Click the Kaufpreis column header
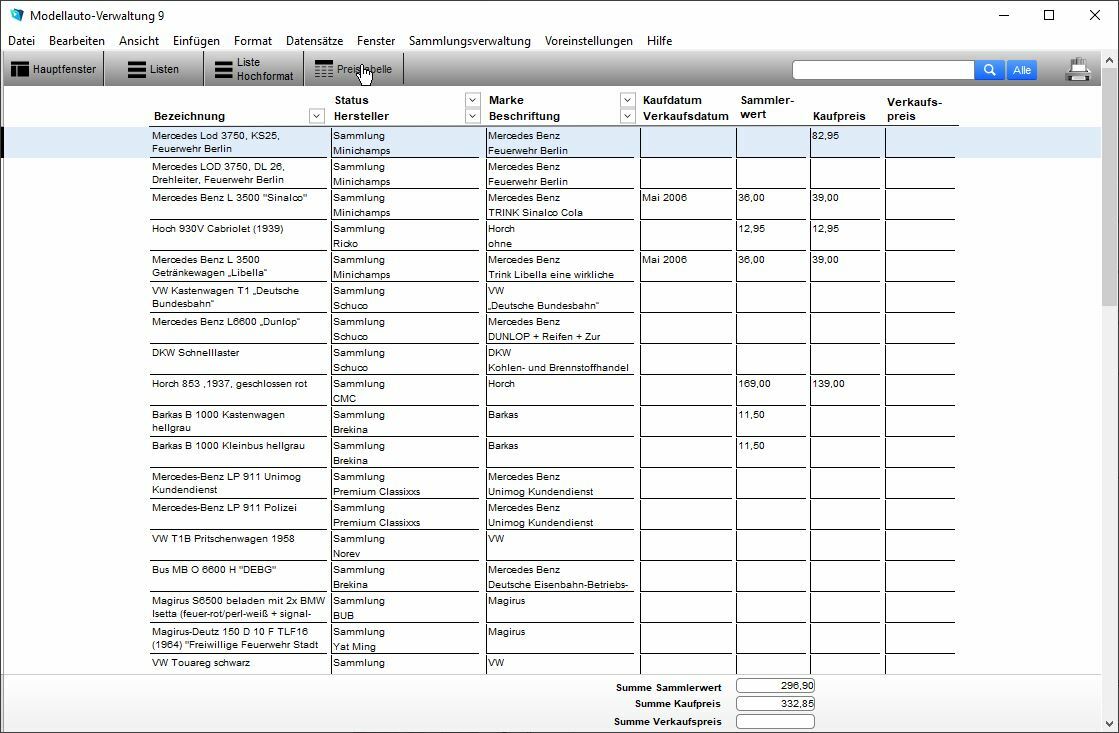This screenshot has width=1119, height=733. [x=839, y=116]
